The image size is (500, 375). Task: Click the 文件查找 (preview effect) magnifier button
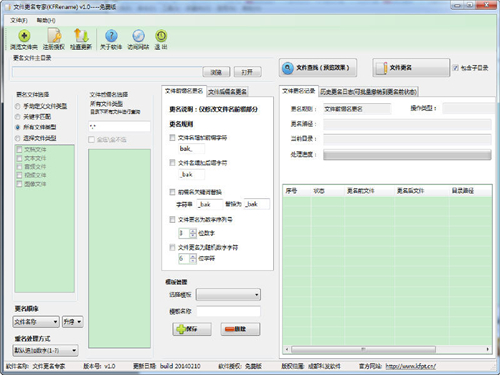pos(318,68)
